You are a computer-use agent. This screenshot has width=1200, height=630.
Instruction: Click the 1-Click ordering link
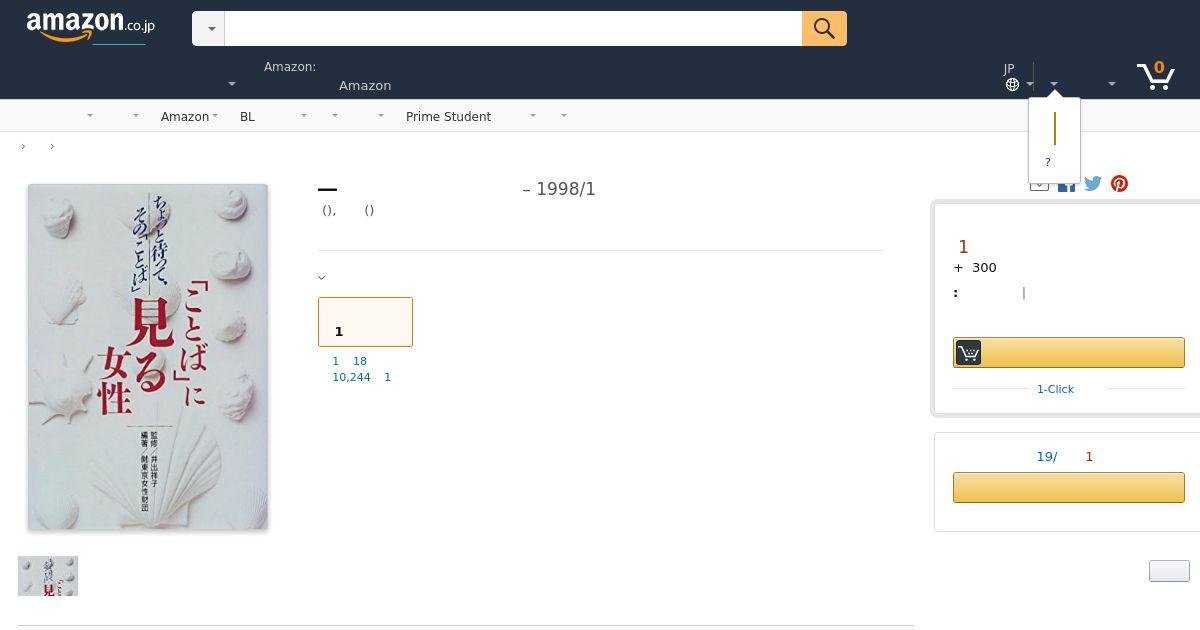[1055, 389]
